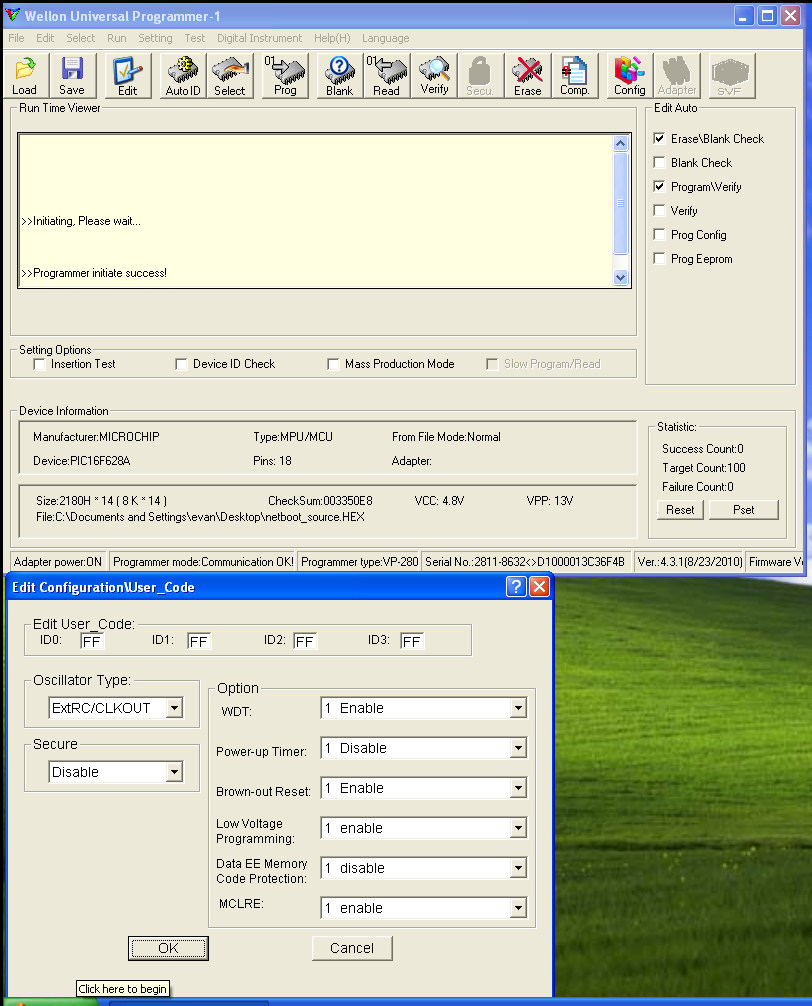Viewport: 812px width, 1006px height.
Task: Click the Comp. compare toolbar icon
Action: click(575, 76)
